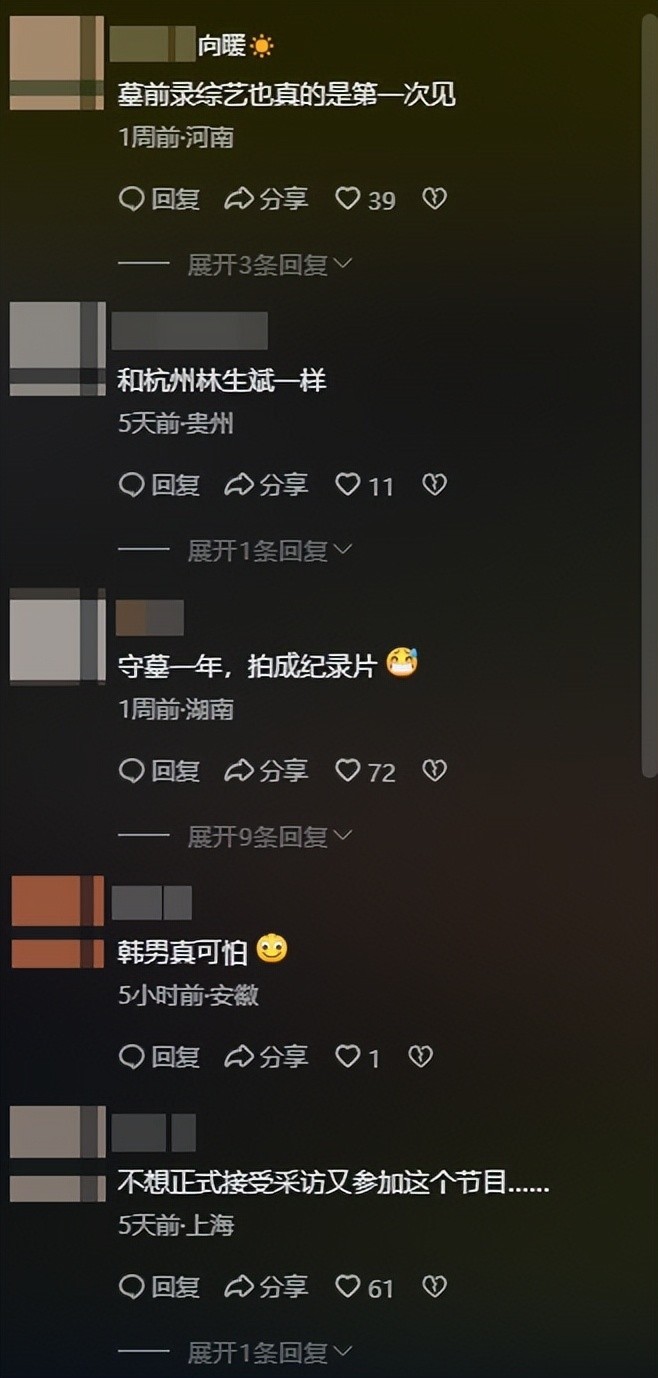Expand 展开9条回复 replies

269,836
